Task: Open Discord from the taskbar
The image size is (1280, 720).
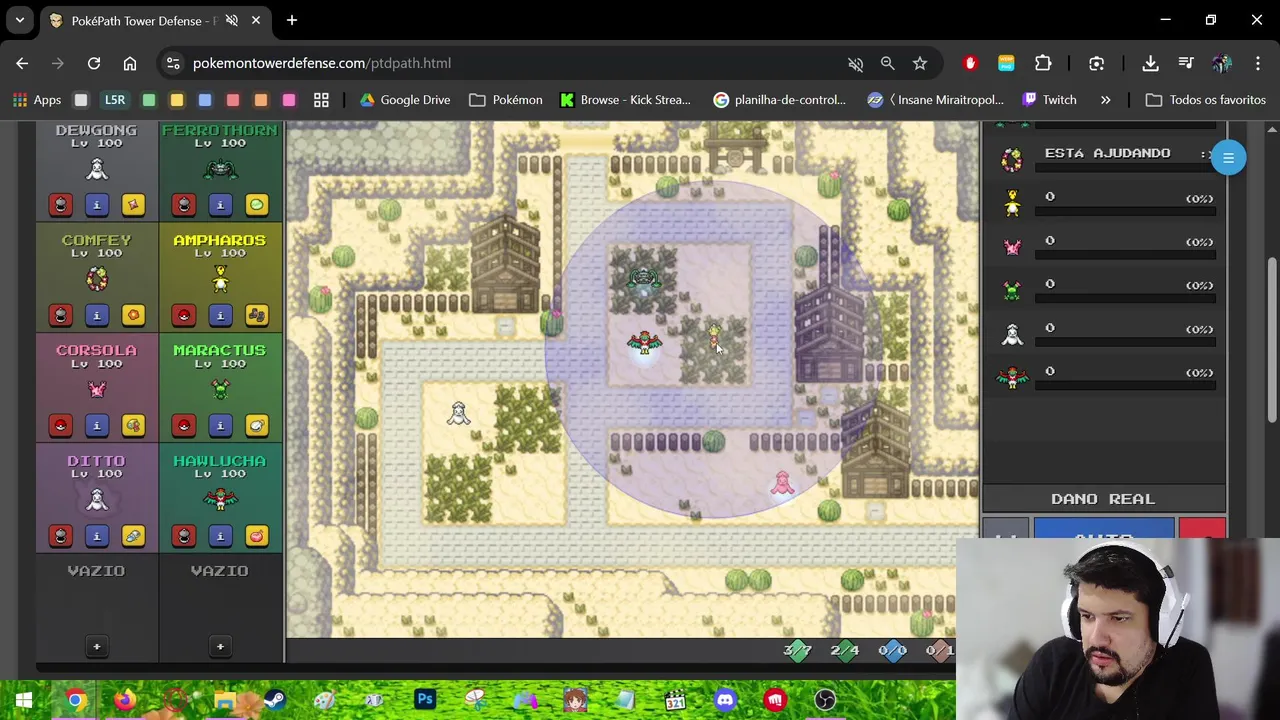Action: coord(726,700)
